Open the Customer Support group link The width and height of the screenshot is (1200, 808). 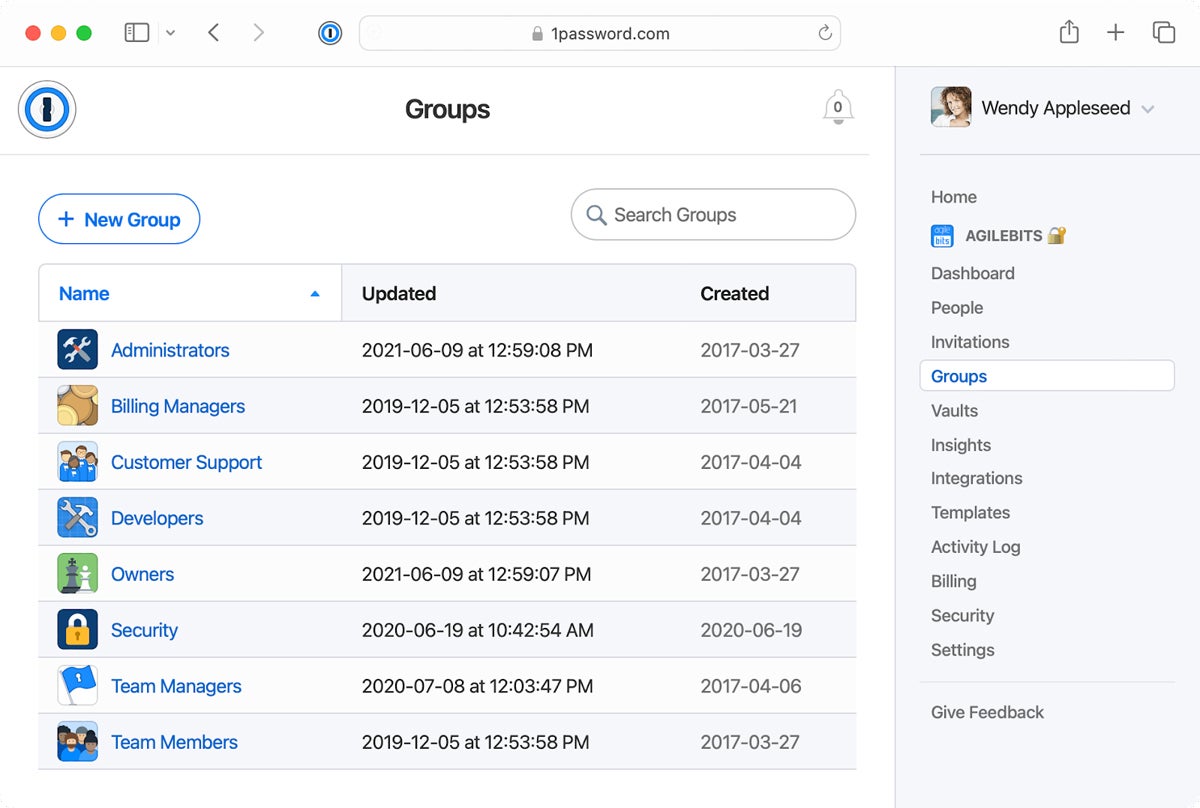click(186, 462)
